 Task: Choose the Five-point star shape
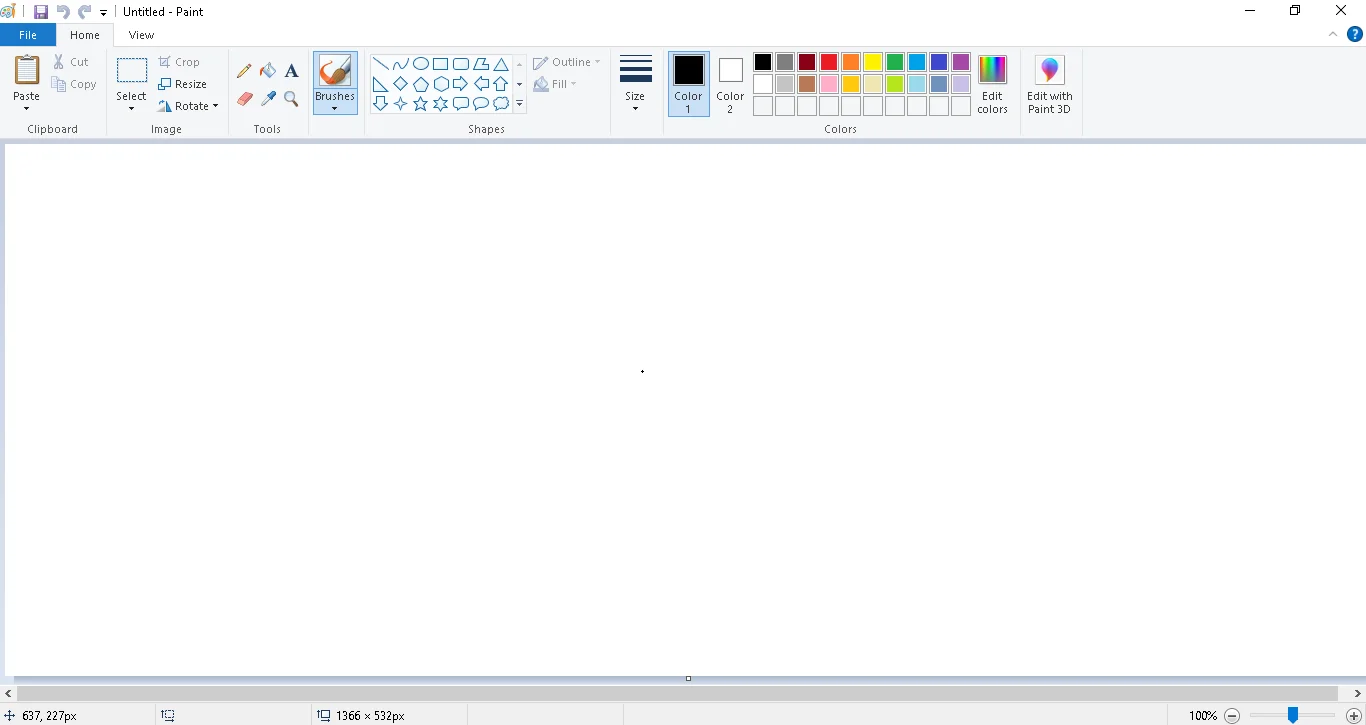tap(421, 103)
